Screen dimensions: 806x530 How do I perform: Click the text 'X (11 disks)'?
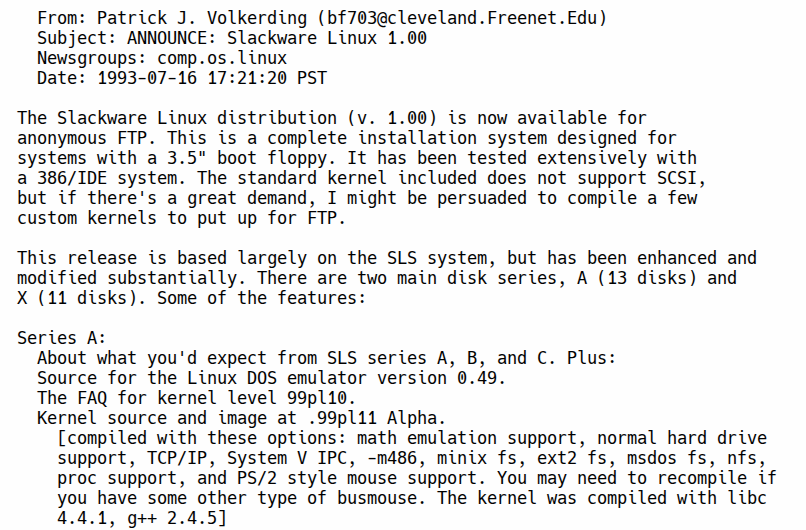(77, 299)
